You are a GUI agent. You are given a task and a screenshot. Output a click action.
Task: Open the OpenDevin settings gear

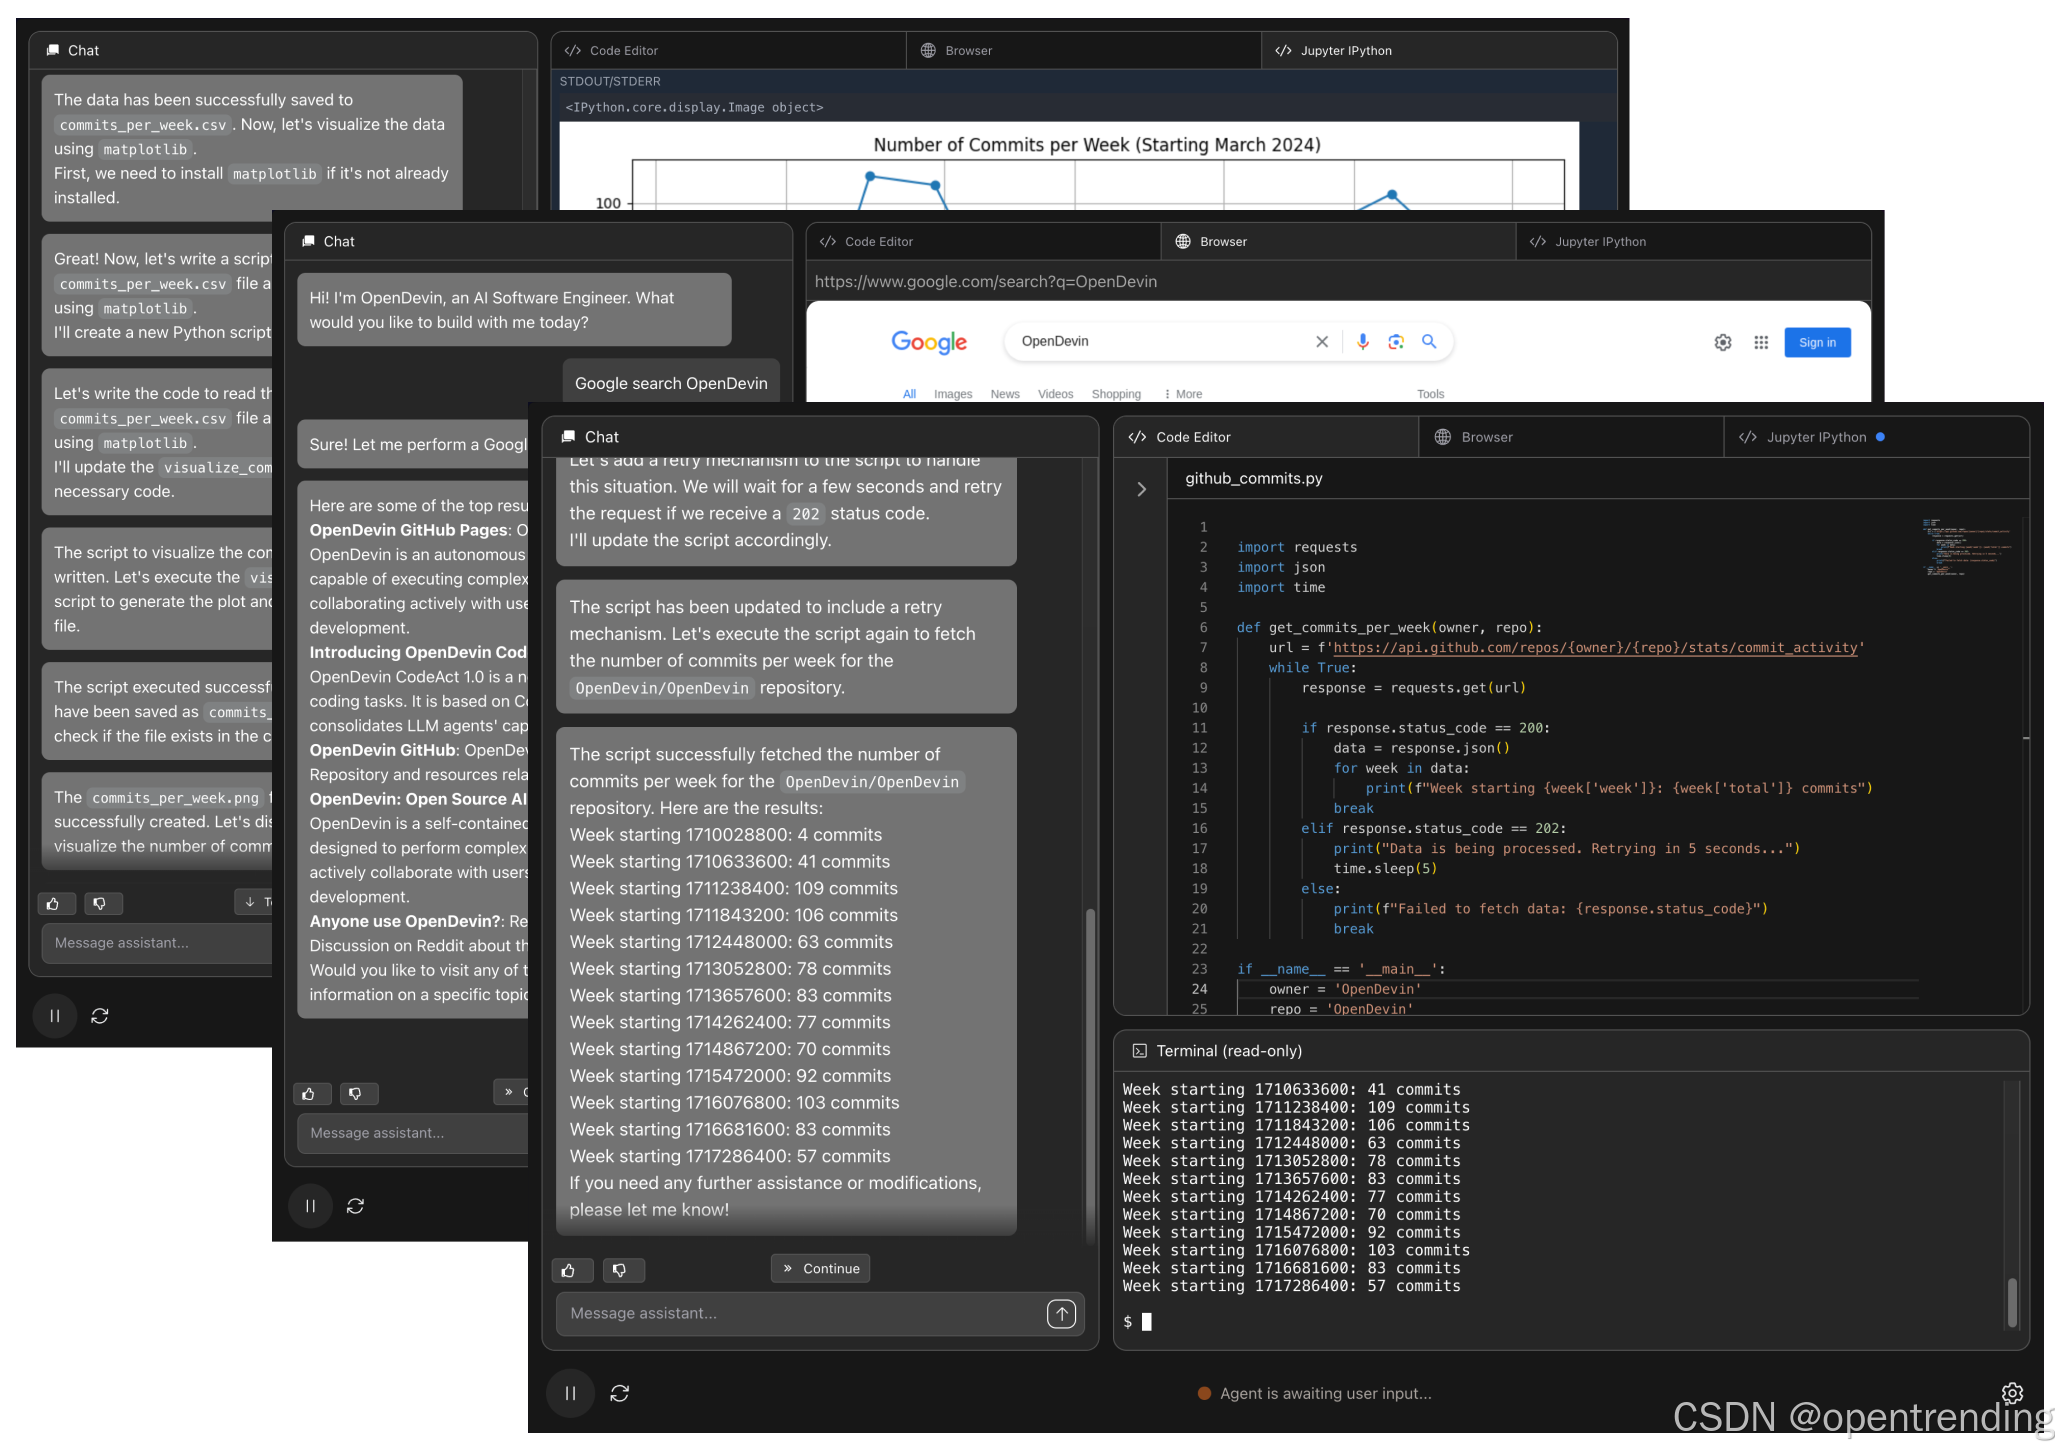(x=2013, y=1393)
